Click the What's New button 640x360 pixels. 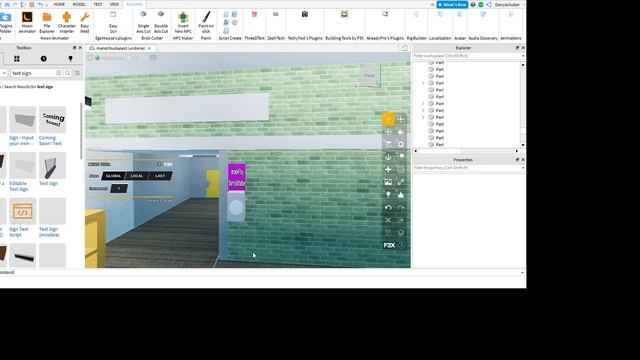(x=452, y=4)
